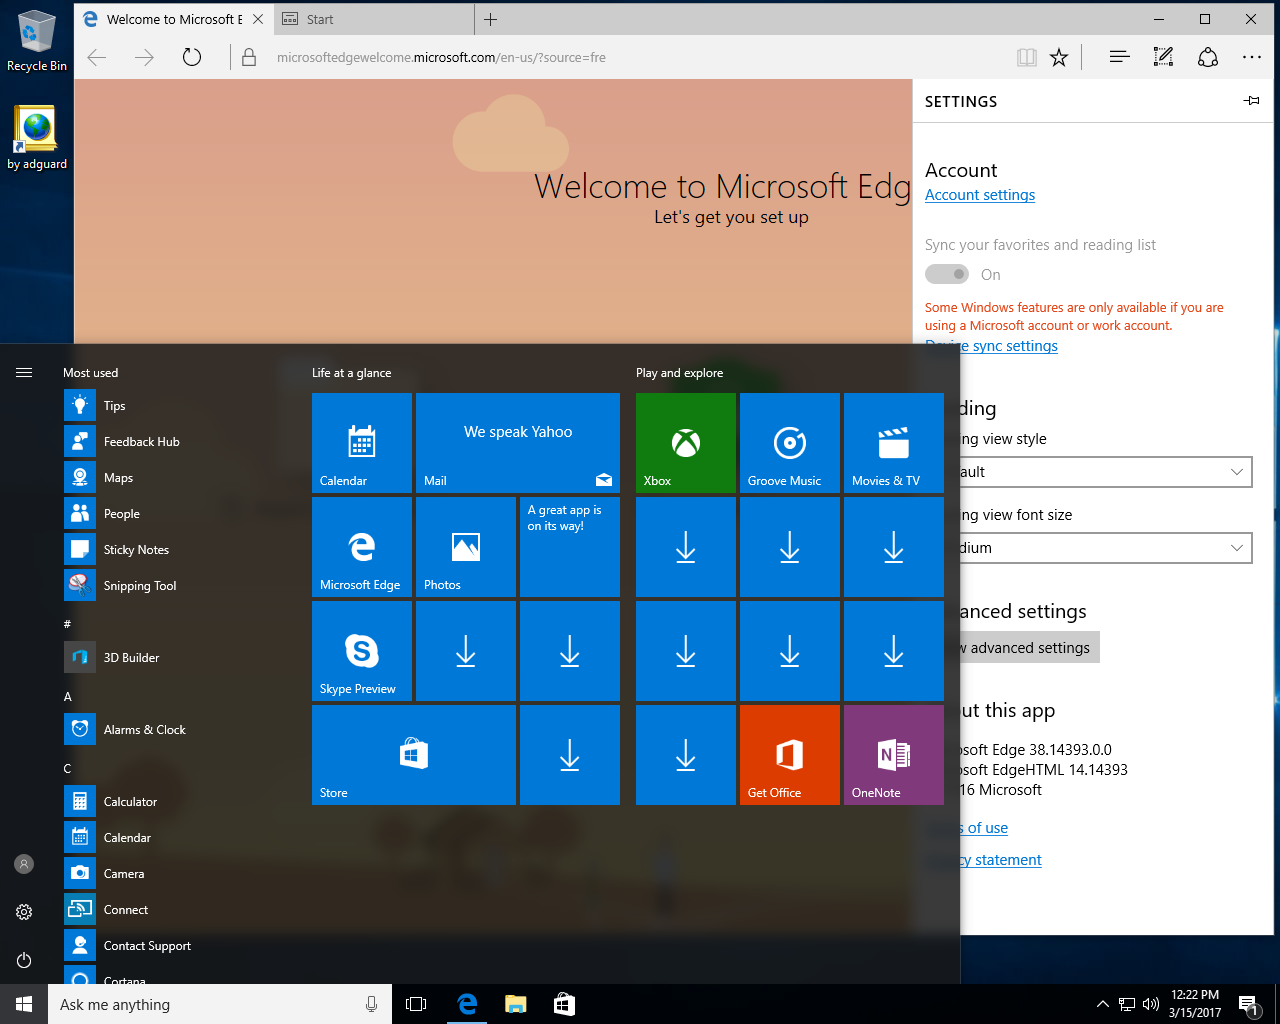Open the Store tile
The image size is (1280, 1024).
414,755
